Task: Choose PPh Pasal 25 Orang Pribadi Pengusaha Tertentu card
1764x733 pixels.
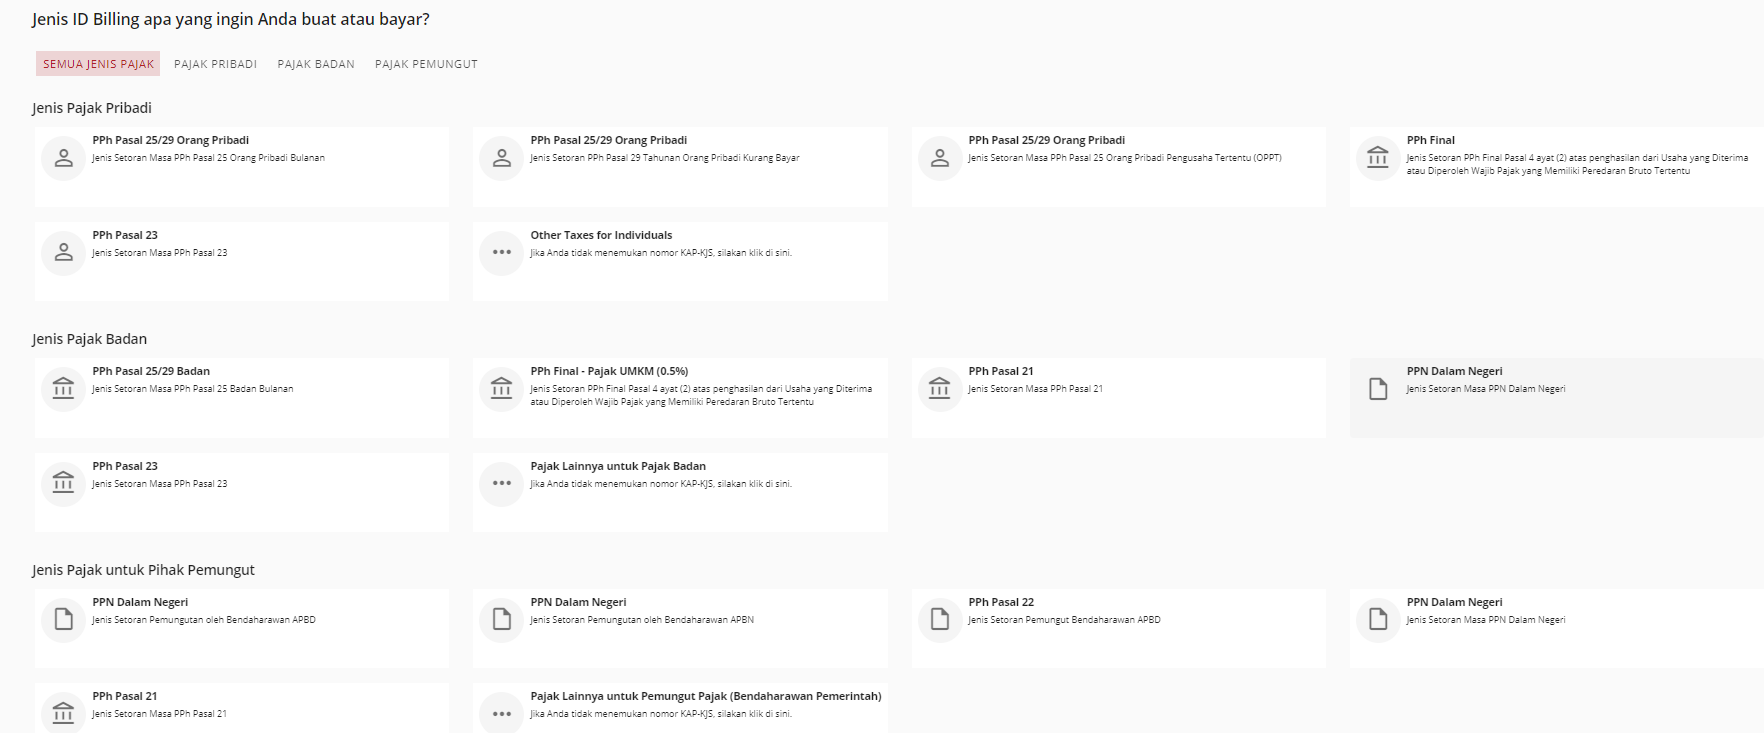Action: tap(1119, 167)
